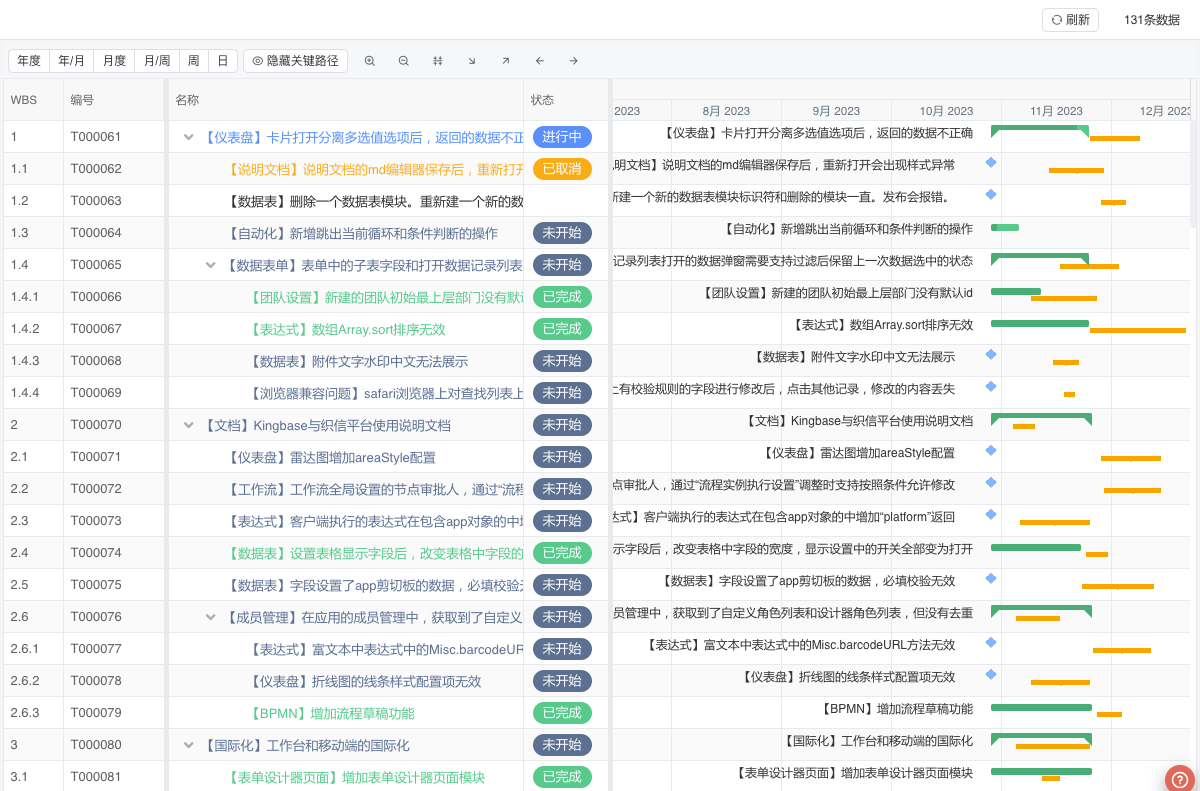Click the down-right diagonal arrow icon
Screen dimensions: 1200x791
tap(472, 61)
